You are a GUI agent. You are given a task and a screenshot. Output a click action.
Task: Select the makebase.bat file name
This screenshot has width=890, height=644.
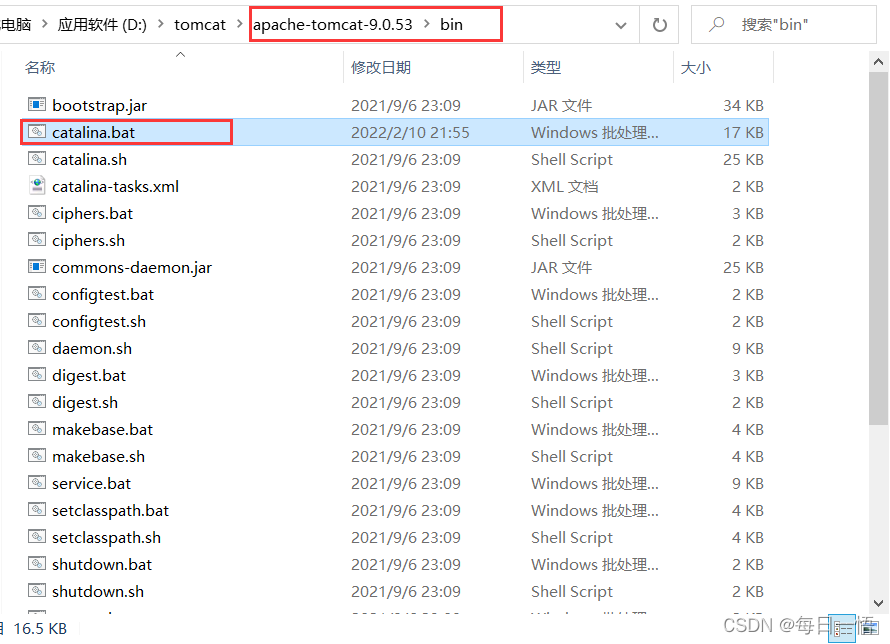click(103, 430)
